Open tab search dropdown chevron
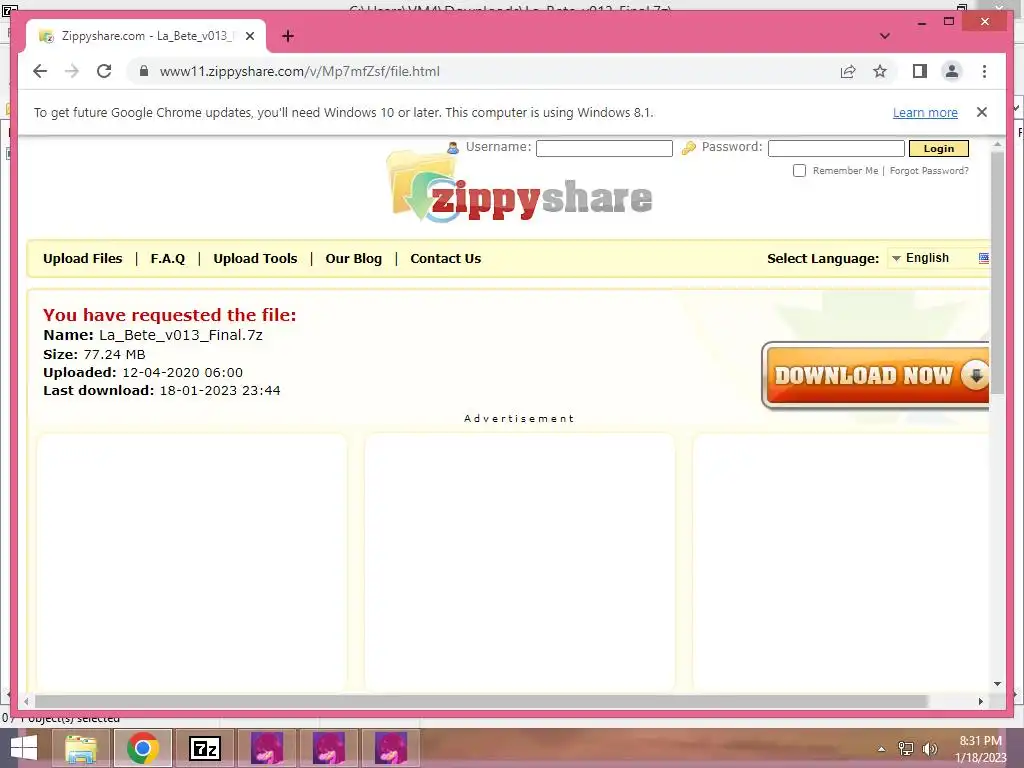The image size is (1024, 768). [x=885, y=36]
